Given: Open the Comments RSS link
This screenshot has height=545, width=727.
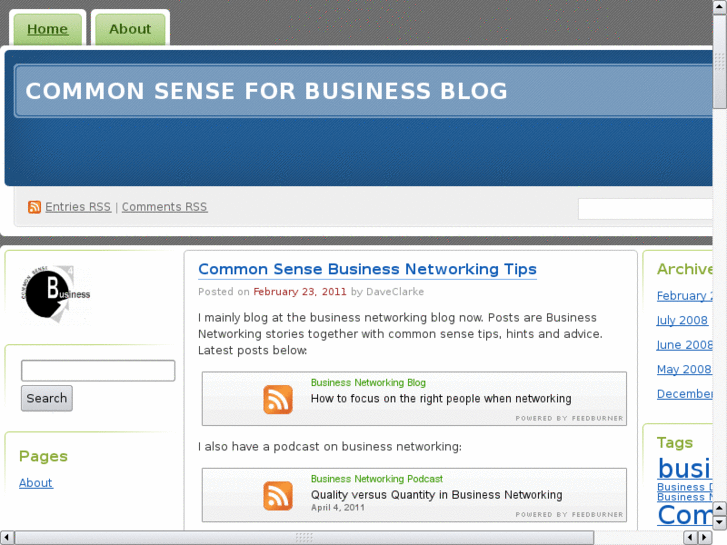Looking at the screenshot, I should pos(164,207).
